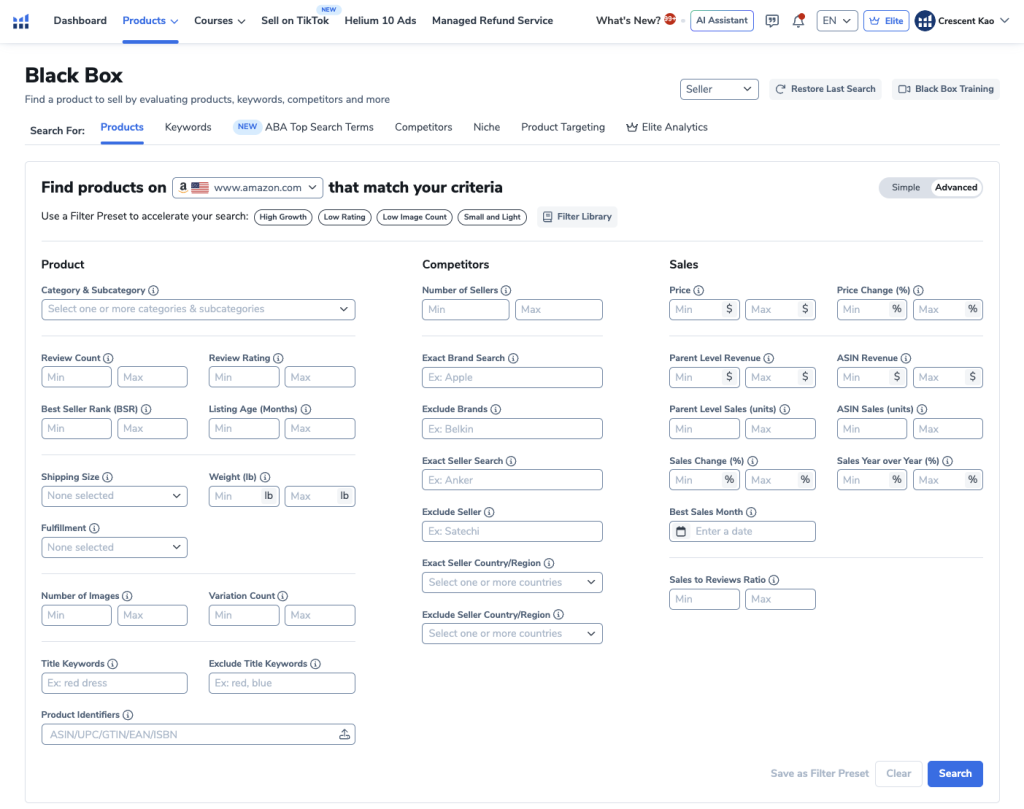Open the Shipping Size dropdown
1024x809 pixels.
click(114, 496)
